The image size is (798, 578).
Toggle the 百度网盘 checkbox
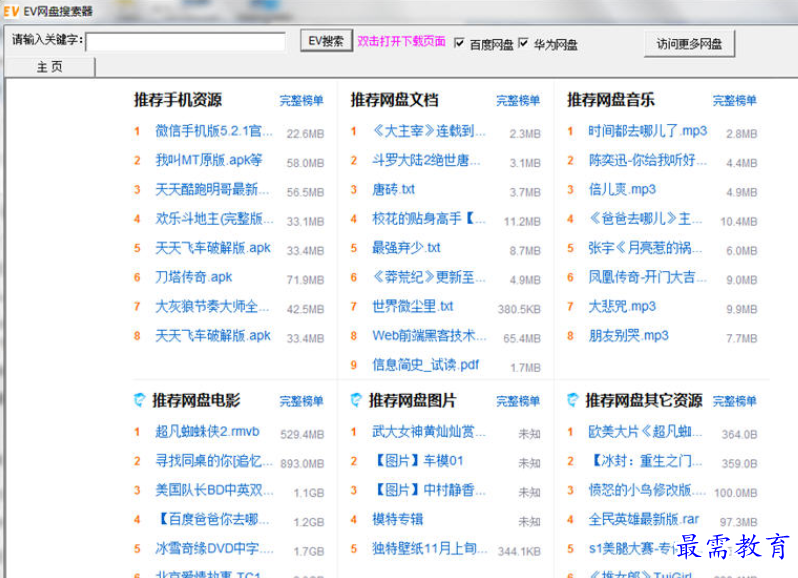coord(459,43)
